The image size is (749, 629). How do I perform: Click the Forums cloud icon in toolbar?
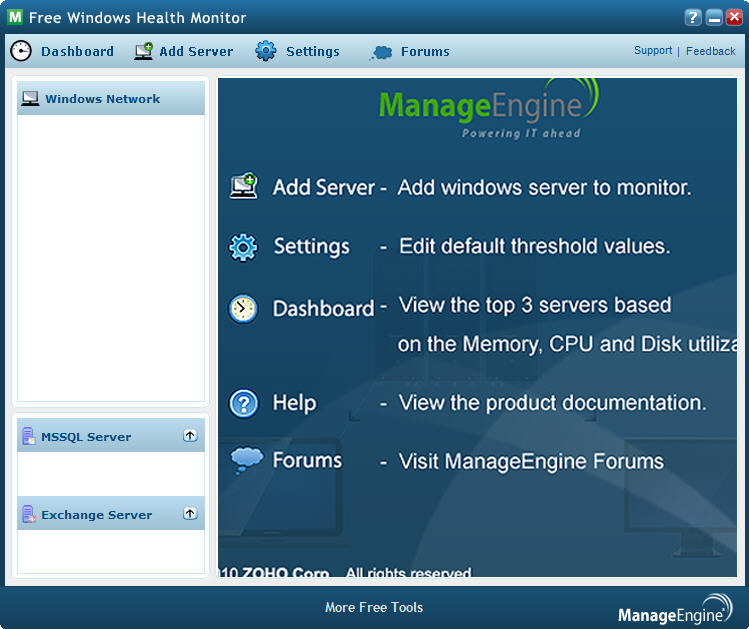point(381,52)
